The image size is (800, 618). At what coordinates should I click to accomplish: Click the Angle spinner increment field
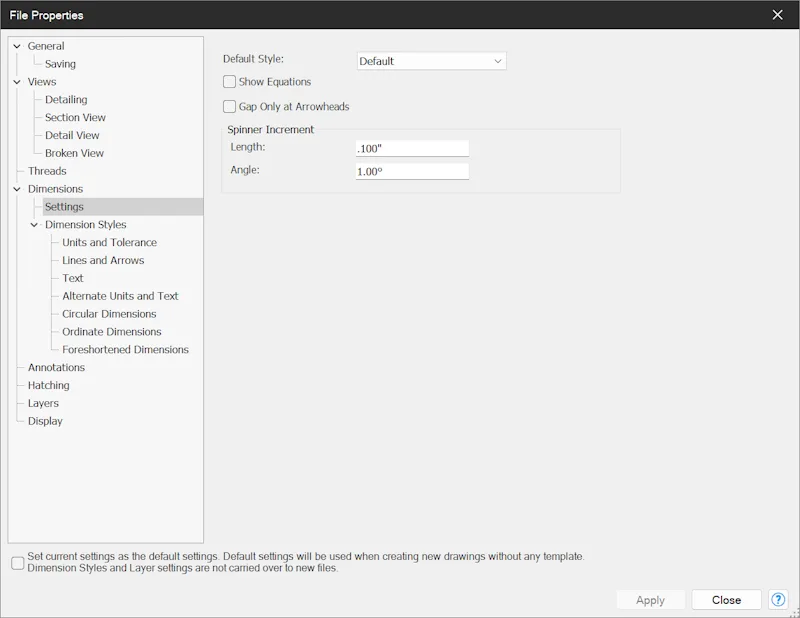[412, 171]
